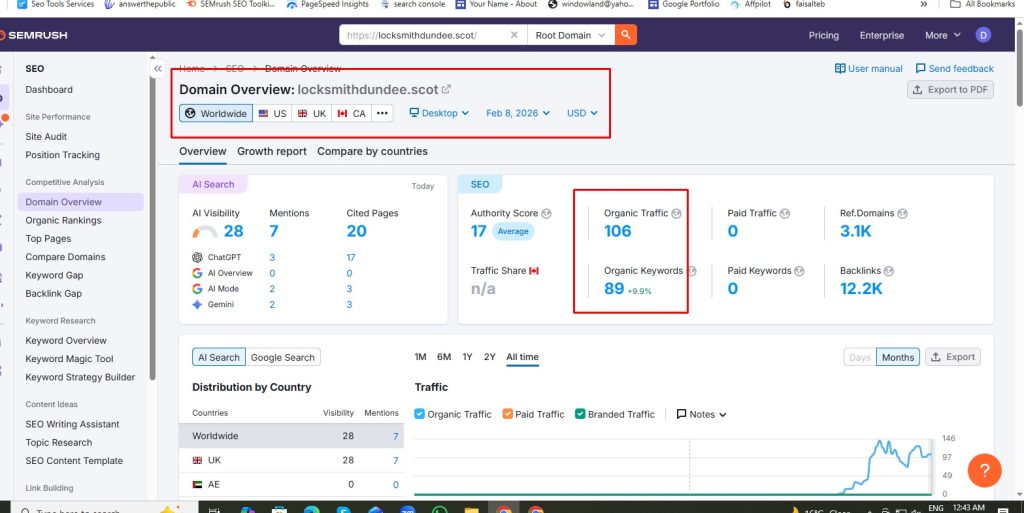Open the Pricing link
This screenshot has width=1024, height=513.
(824, 35)
